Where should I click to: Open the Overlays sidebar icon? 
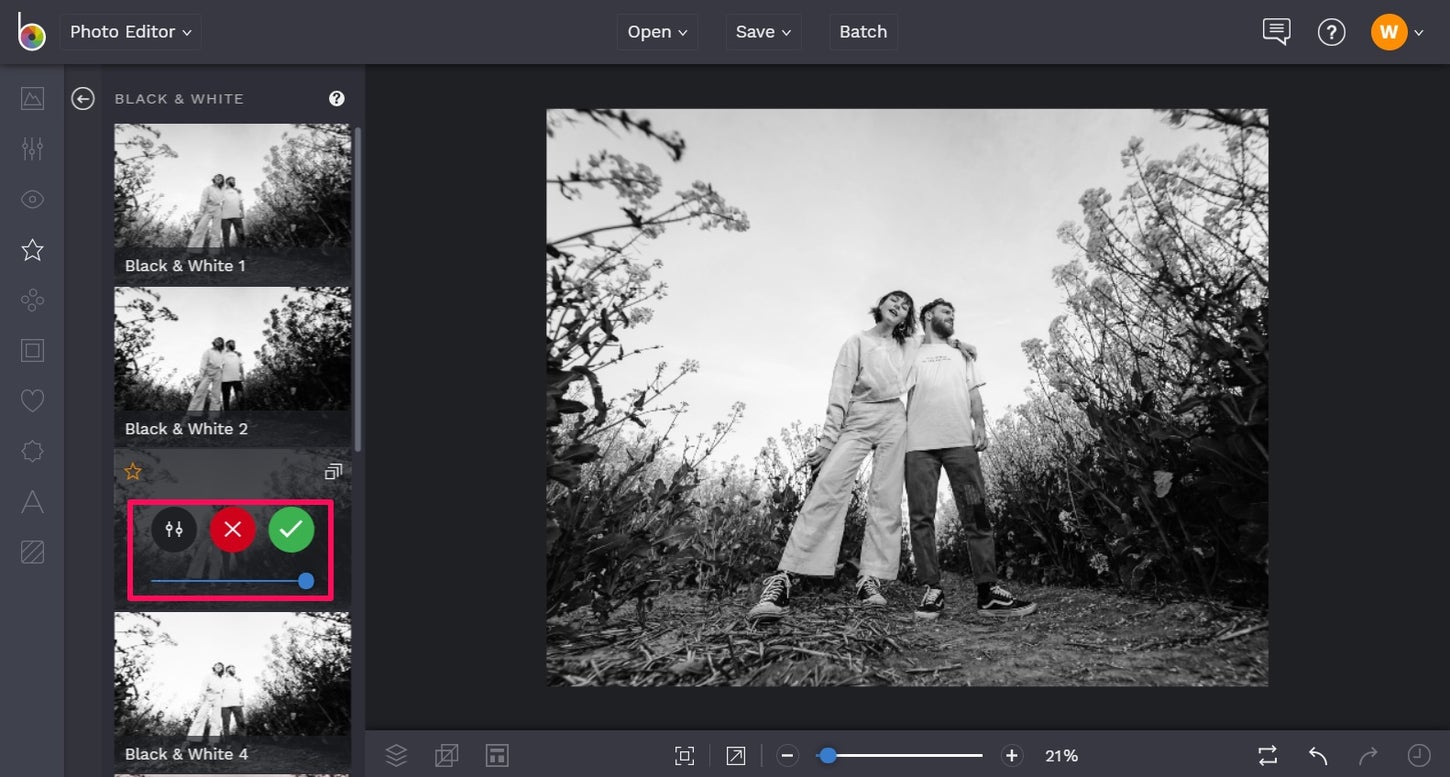32,452
